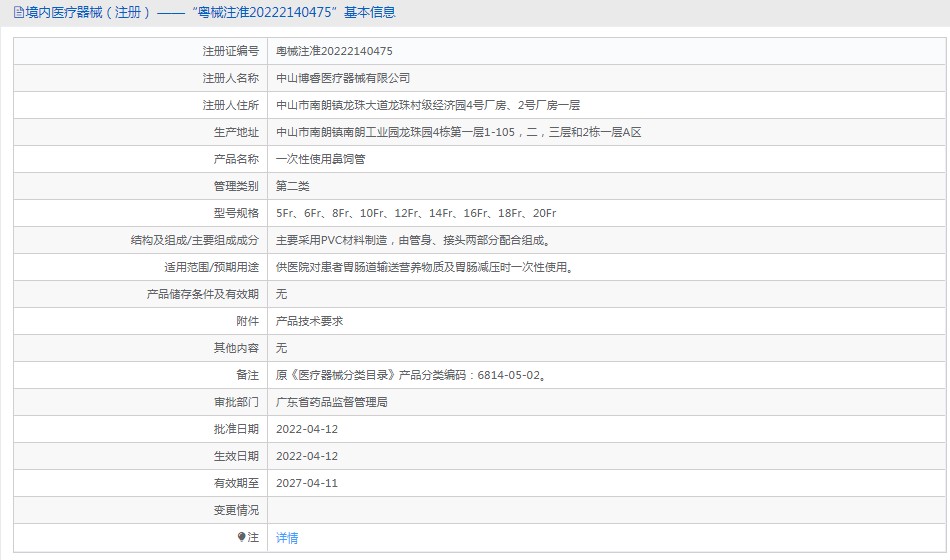Click the 备注 label
This screenshot has height=560, width=950.
tap(248, 375)
